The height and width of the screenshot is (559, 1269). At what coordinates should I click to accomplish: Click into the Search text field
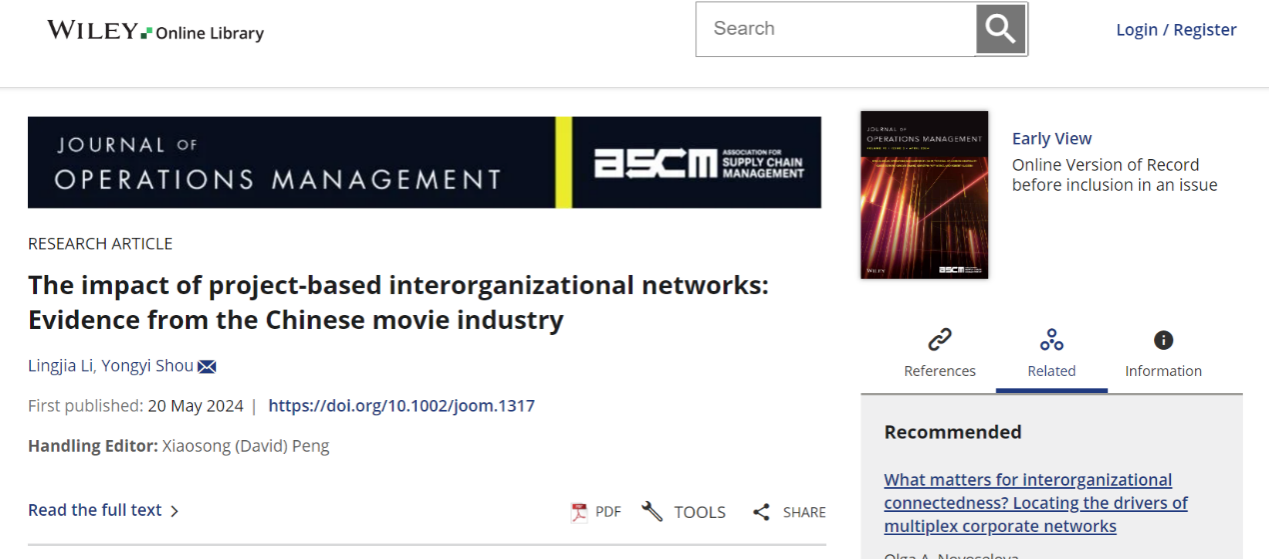[x=835, y=29]
